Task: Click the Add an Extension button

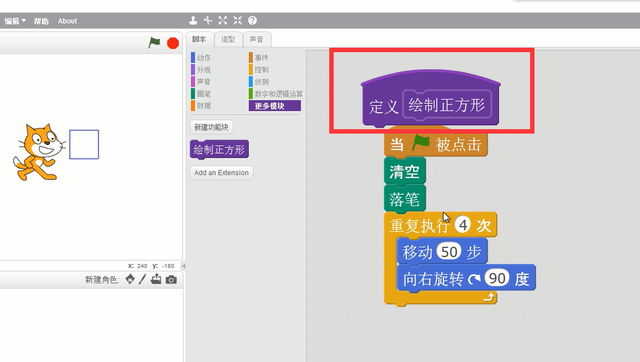Action: (x=221, y=173)
